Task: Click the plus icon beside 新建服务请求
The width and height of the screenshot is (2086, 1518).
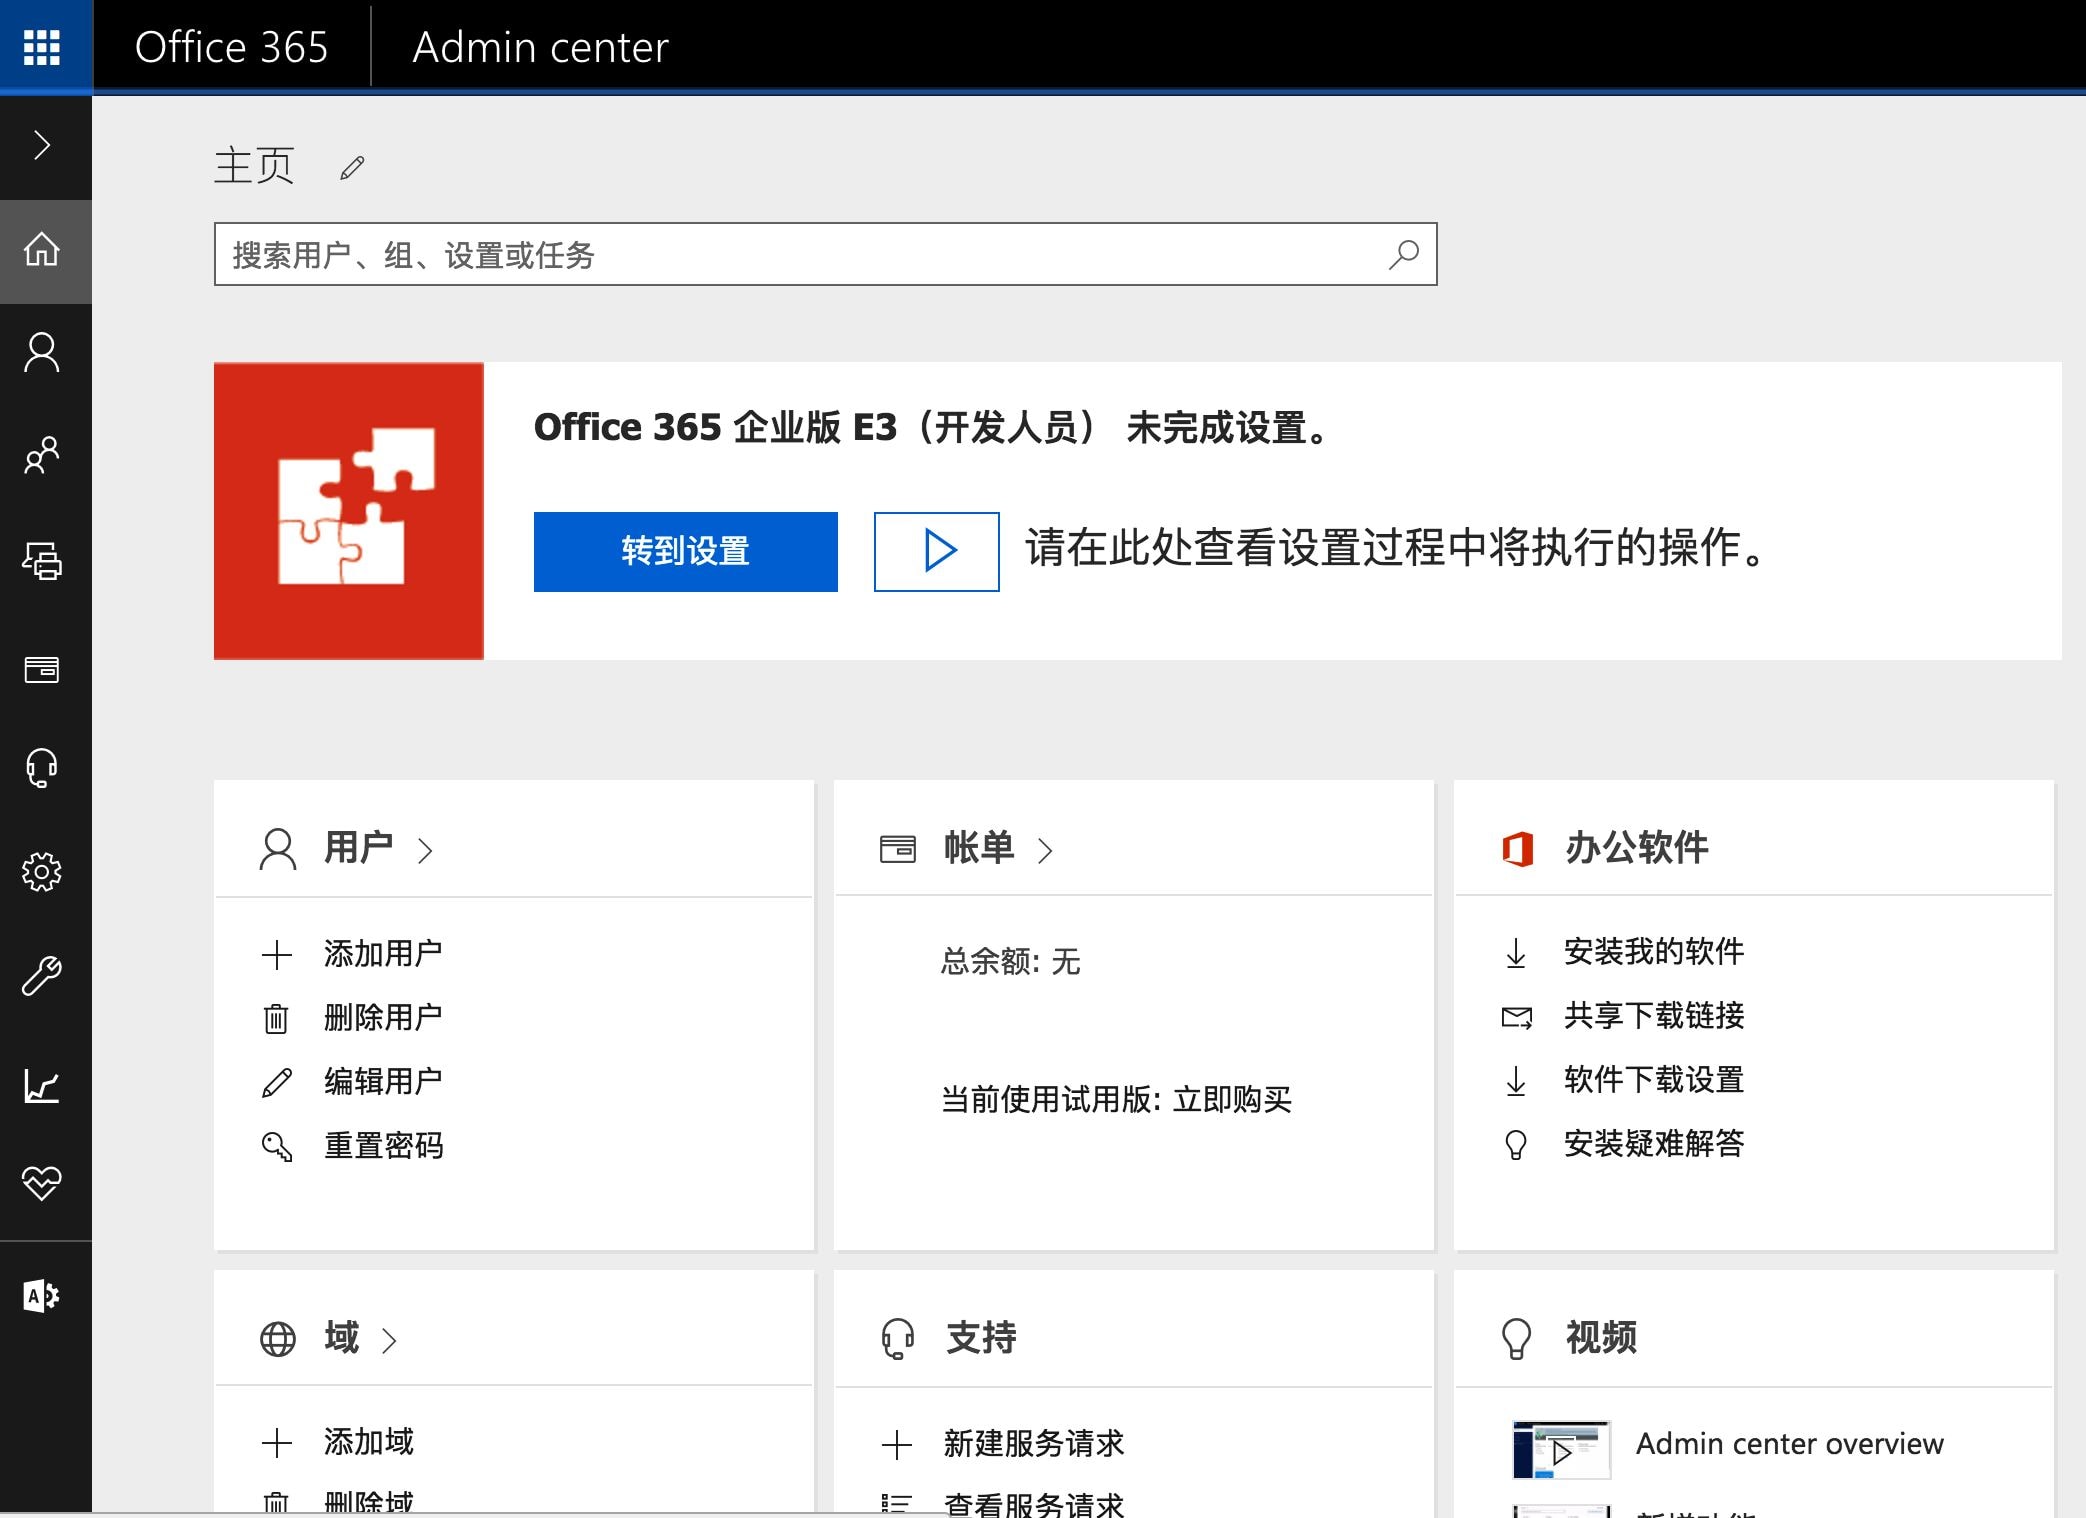Action: pyautogui.click(x=897, y=1445)
